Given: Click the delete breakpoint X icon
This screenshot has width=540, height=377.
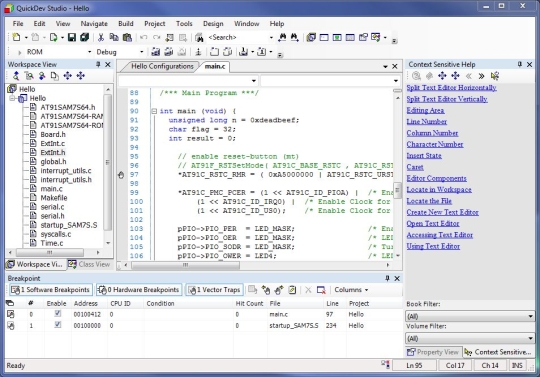Looking at the screenshot, I should click(308, 290).
